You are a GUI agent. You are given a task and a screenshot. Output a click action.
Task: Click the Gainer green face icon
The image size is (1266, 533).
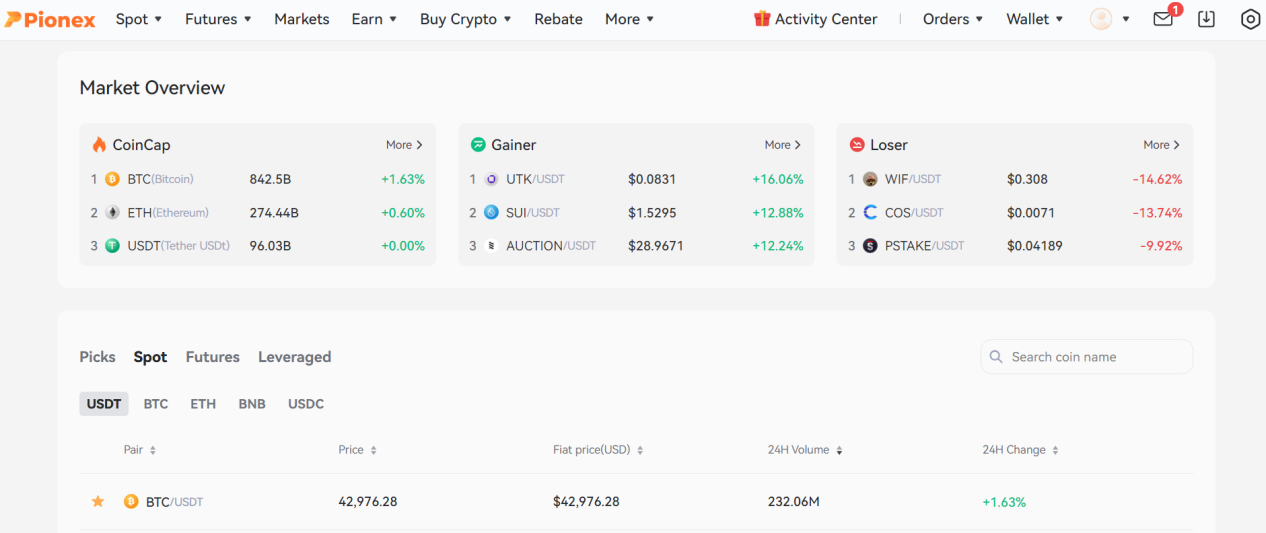[478, 145]
